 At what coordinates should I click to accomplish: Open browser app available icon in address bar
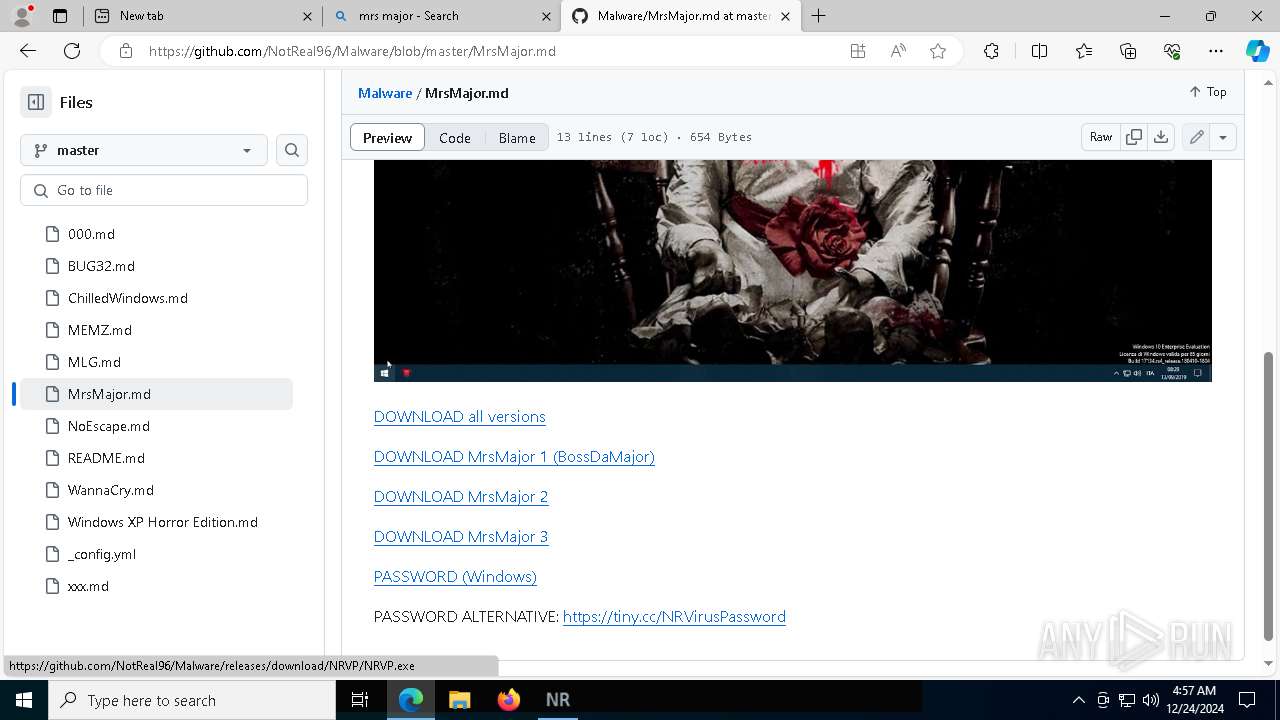point(858,51)
